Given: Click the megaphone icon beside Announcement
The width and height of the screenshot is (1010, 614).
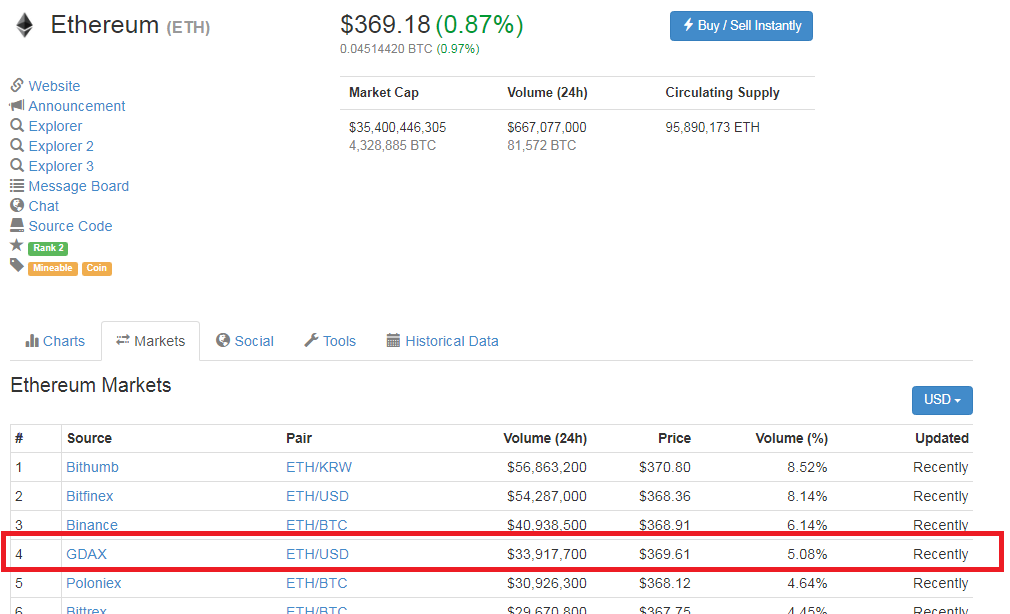Looking at the screenshot, I should [x=17, y=105].
